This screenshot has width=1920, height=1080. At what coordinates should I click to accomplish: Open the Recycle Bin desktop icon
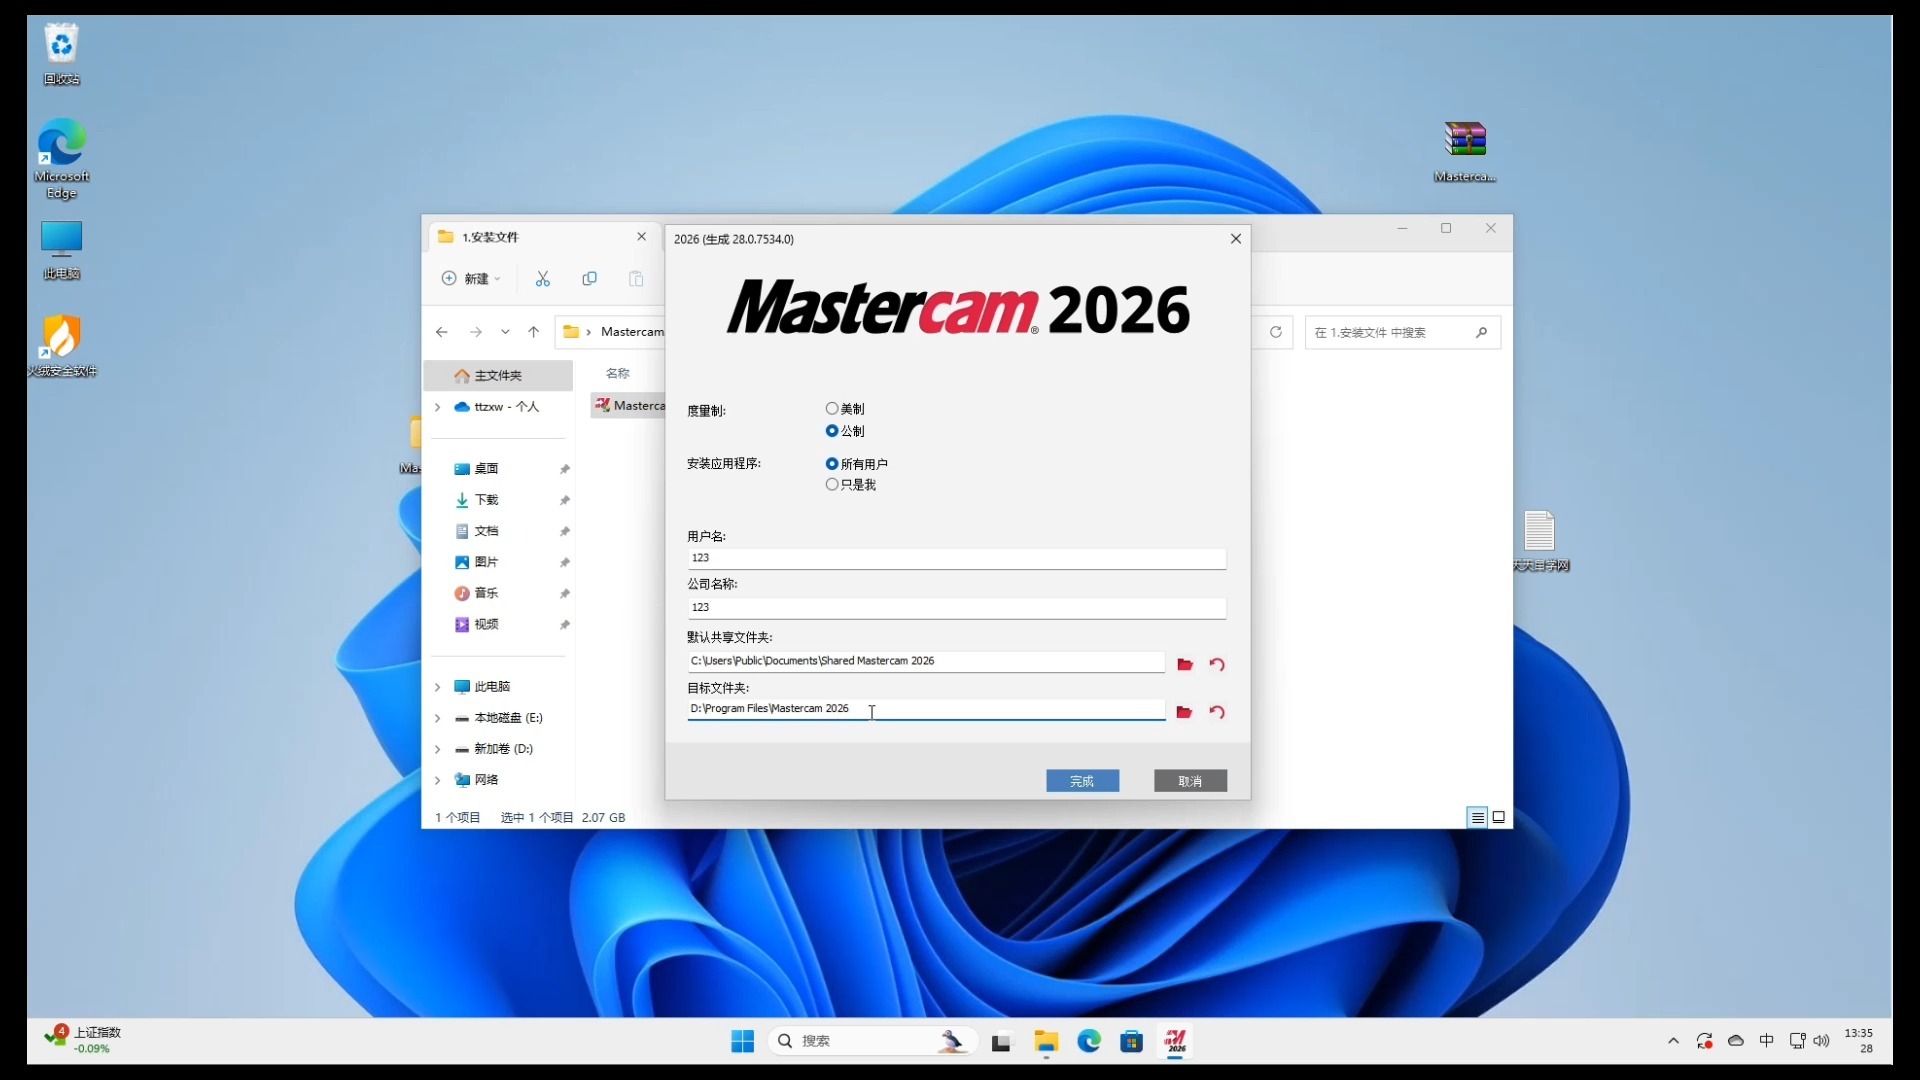coord(62,54)
